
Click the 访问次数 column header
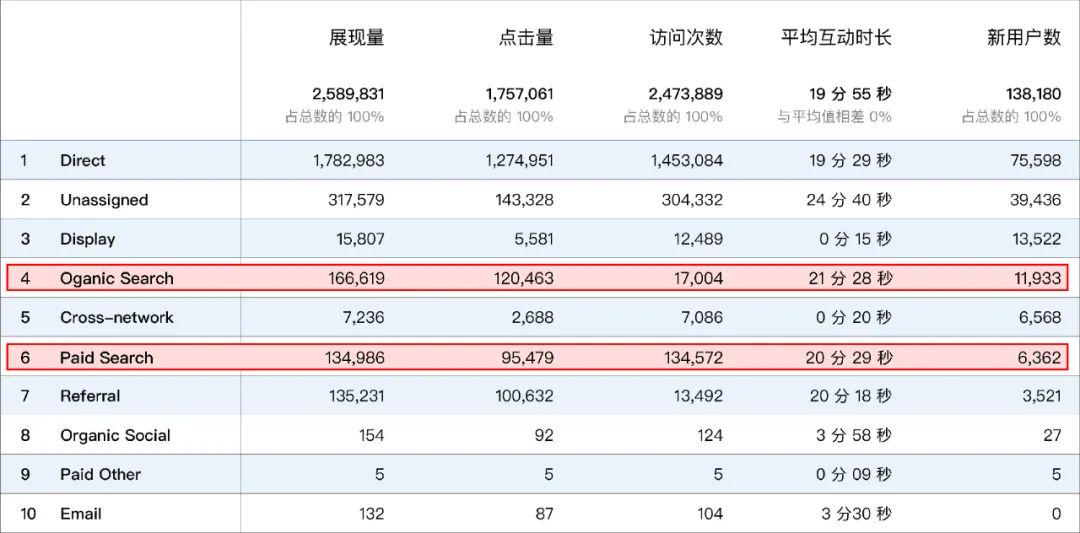coord(685,38)
